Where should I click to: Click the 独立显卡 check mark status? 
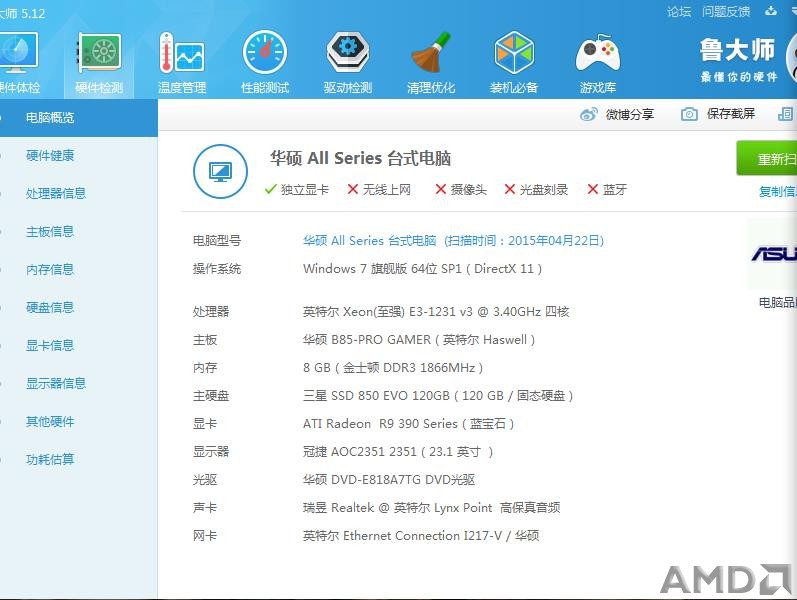(297, 190)
